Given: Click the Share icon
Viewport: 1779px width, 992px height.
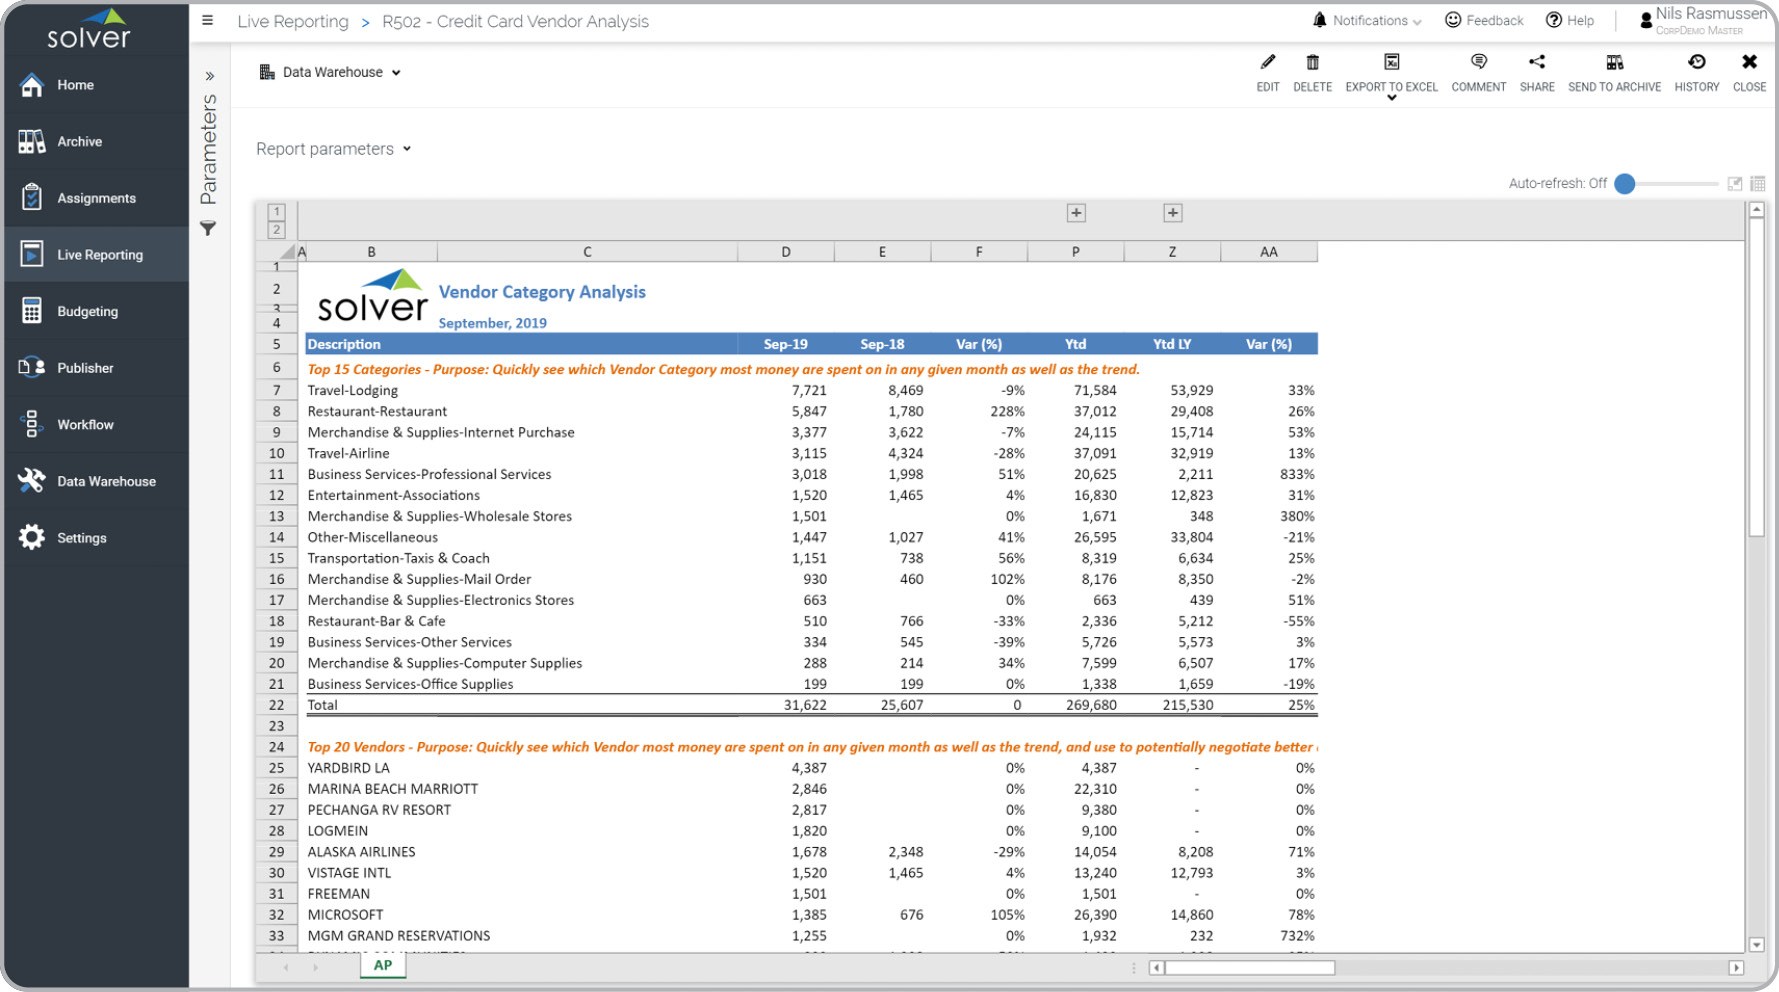Looking at the screenshot, I should (1536, 63).
